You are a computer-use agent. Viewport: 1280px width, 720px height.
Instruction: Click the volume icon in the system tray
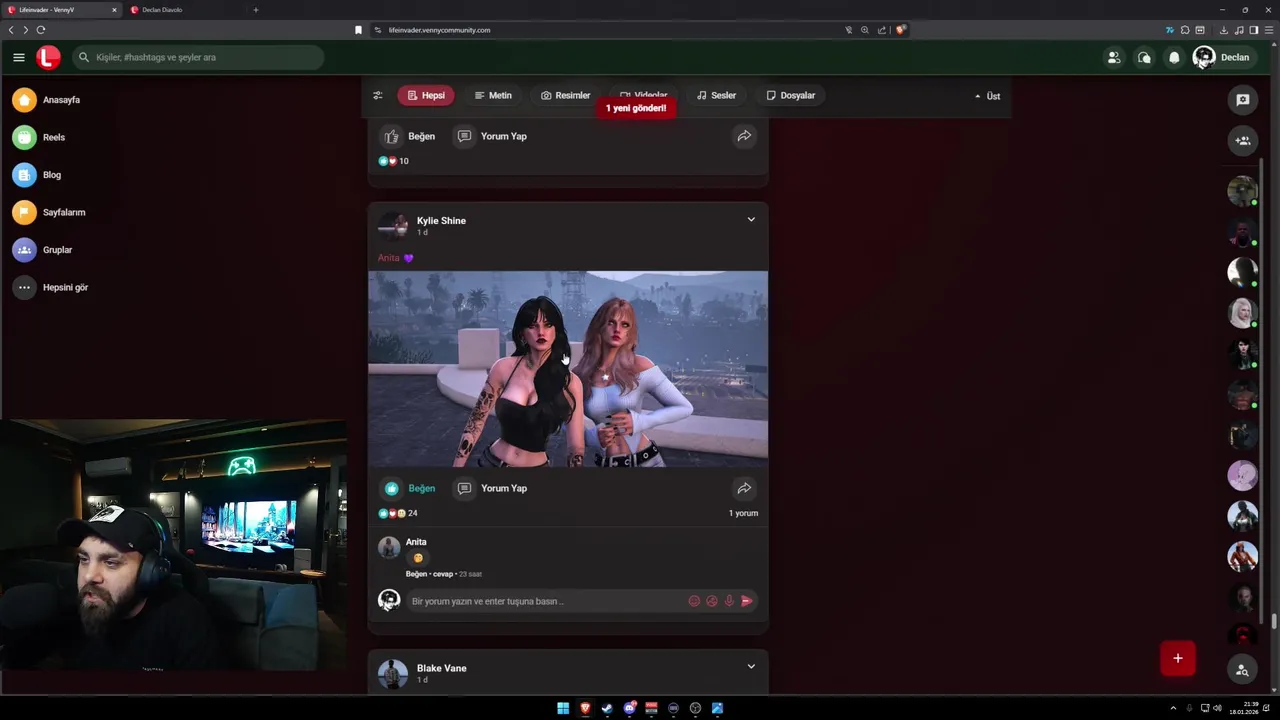1218,708
